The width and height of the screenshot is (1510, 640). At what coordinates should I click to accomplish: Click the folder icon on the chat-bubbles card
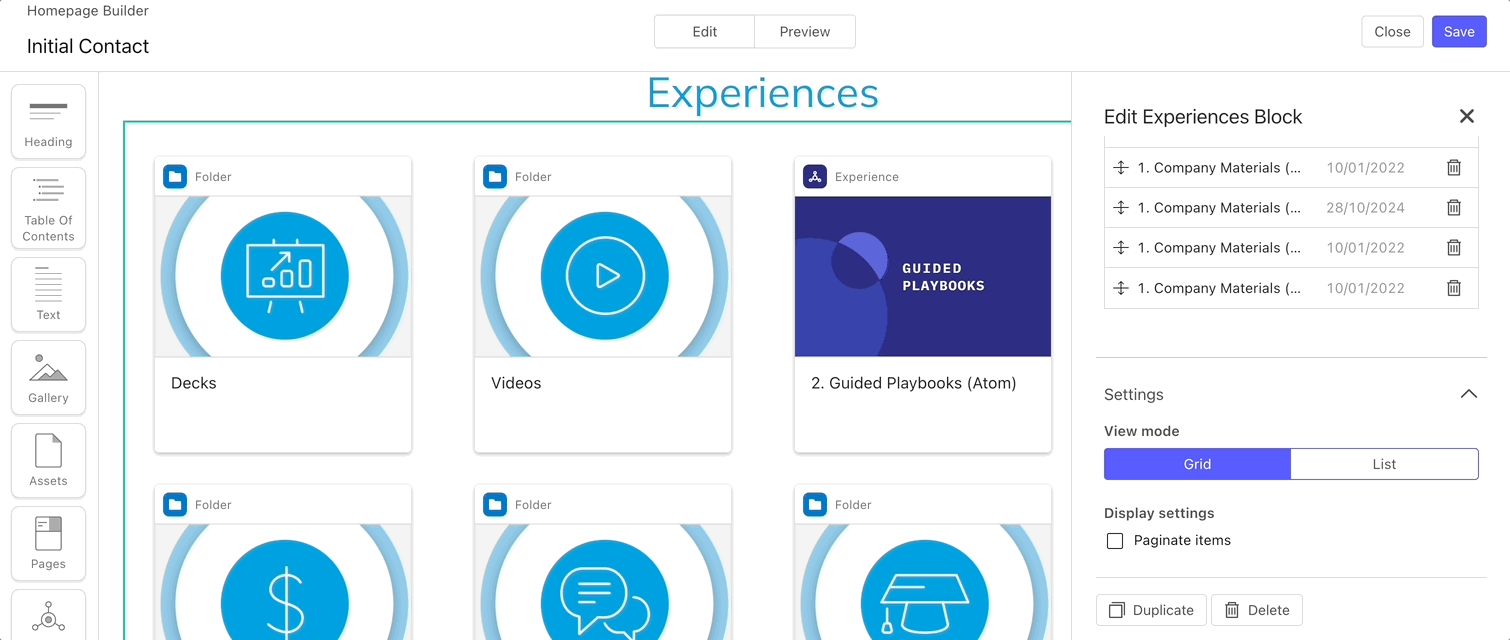click(x=495, y=505)
